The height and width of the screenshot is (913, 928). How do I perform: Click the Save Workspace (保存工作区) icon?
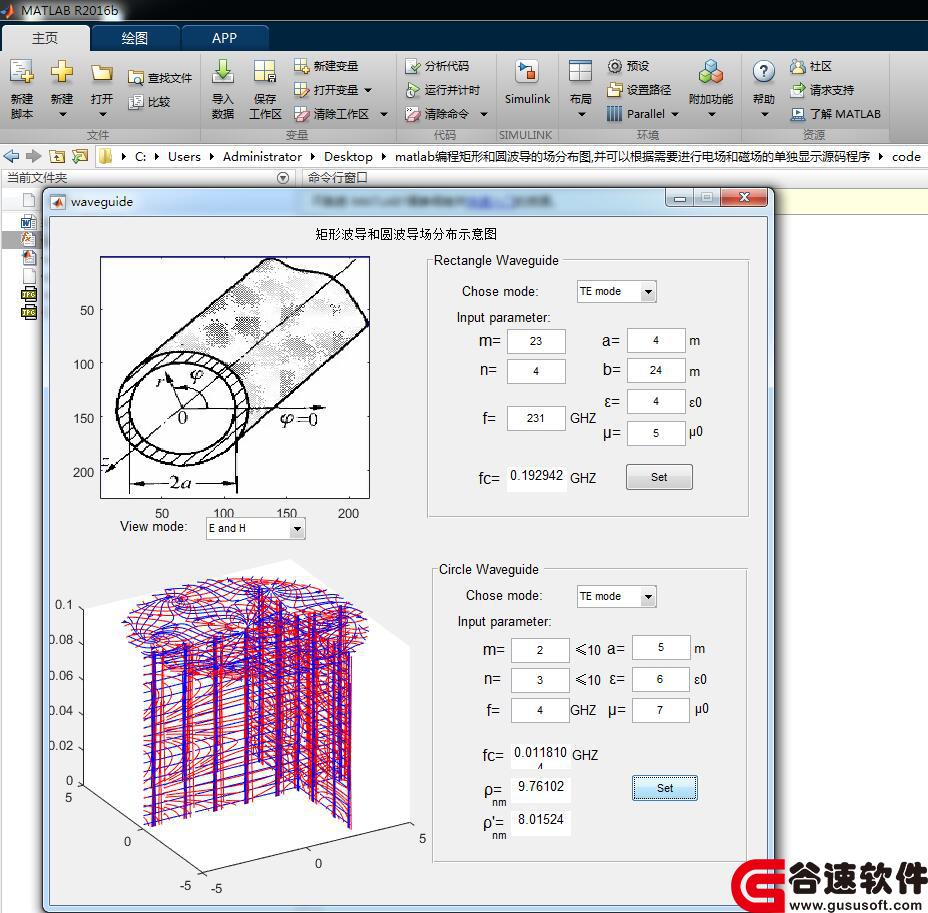[x=265, y=72]
